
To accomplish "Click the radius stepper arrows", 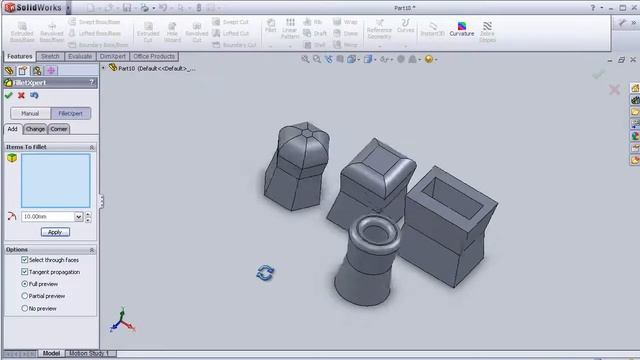I will [x=88, y=217].
